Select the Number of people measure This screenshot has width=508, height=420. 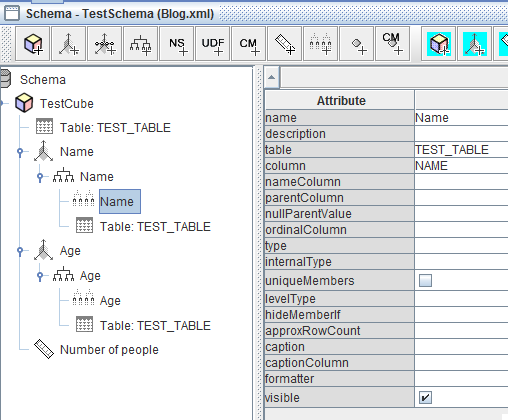coord(109,350)
